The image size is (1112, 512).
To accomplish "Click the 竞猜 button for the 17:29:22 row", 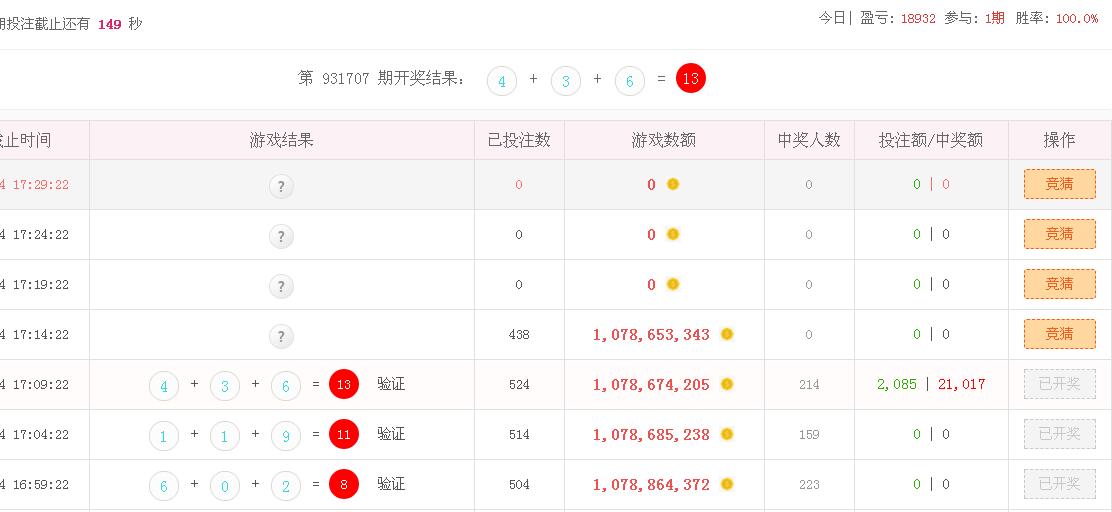I will pyautogui.click(x=1059, y=184).
